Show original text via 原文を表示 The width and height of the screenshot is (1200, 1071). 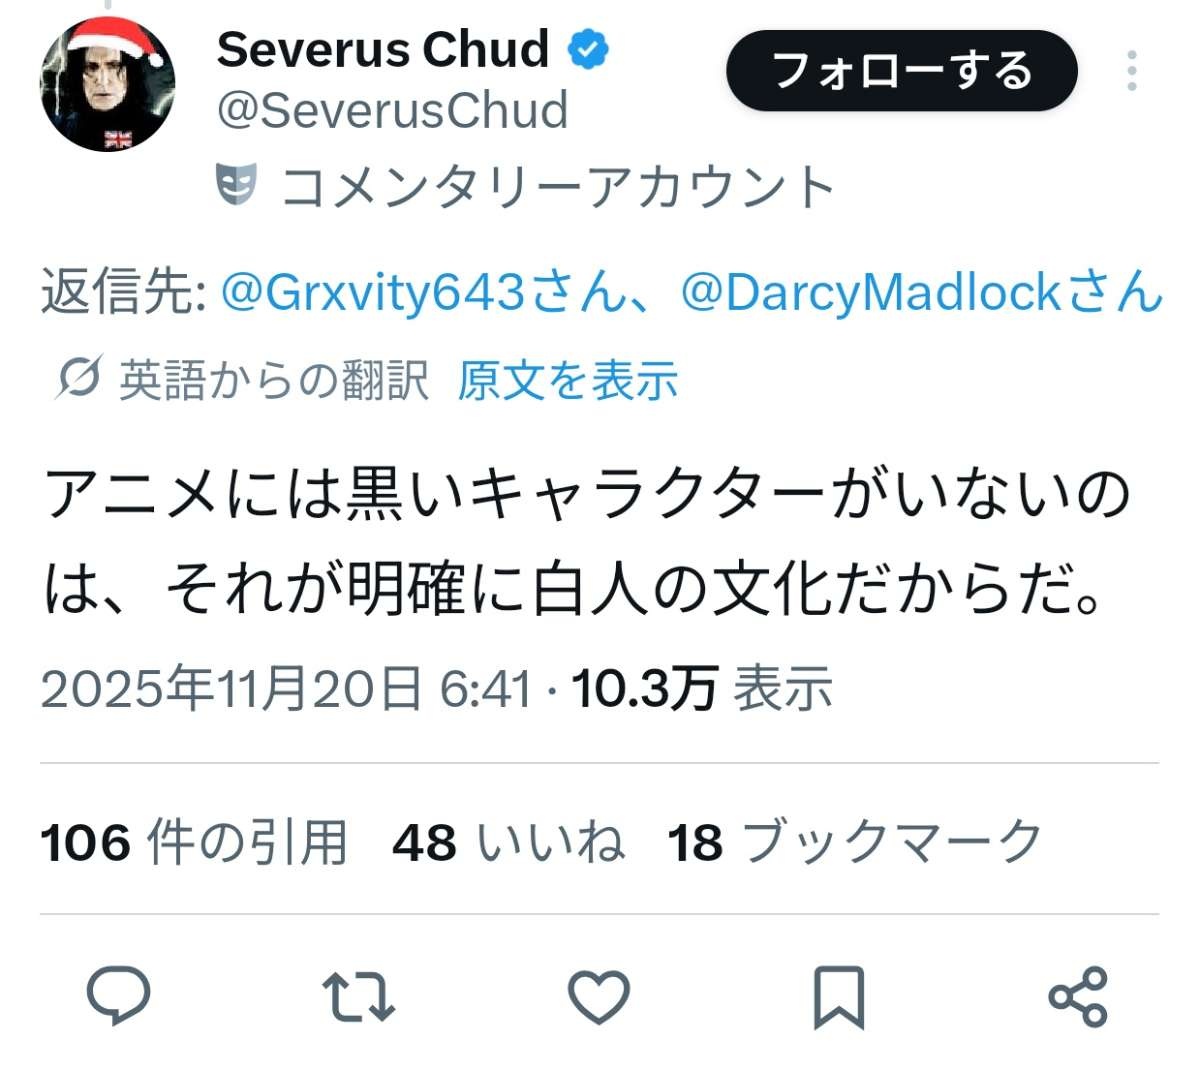coord(568,380)
